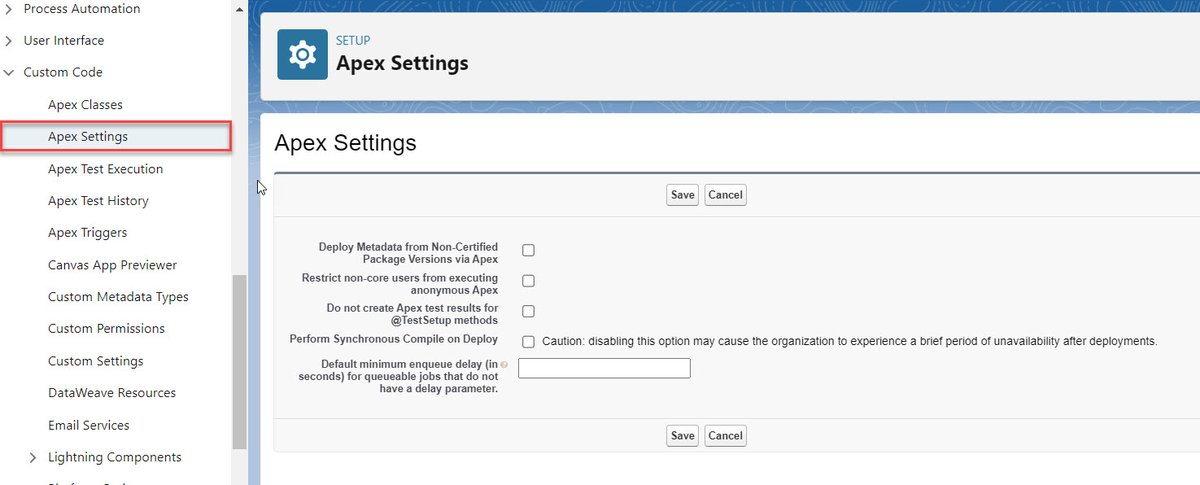Viewport: 1200px width, 485px height.
Task: Toggle Do not create Apex test results checkbox
Action: coord(528,311)
